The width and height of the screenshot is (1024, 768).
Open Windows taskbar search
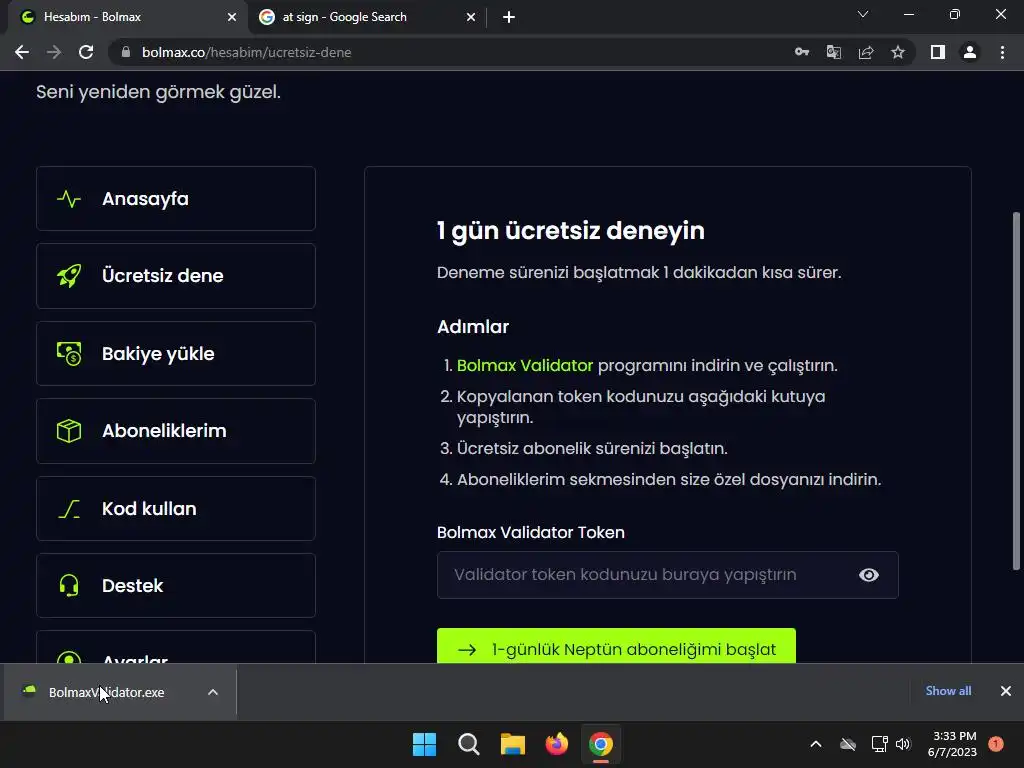[x=469, y=744]
